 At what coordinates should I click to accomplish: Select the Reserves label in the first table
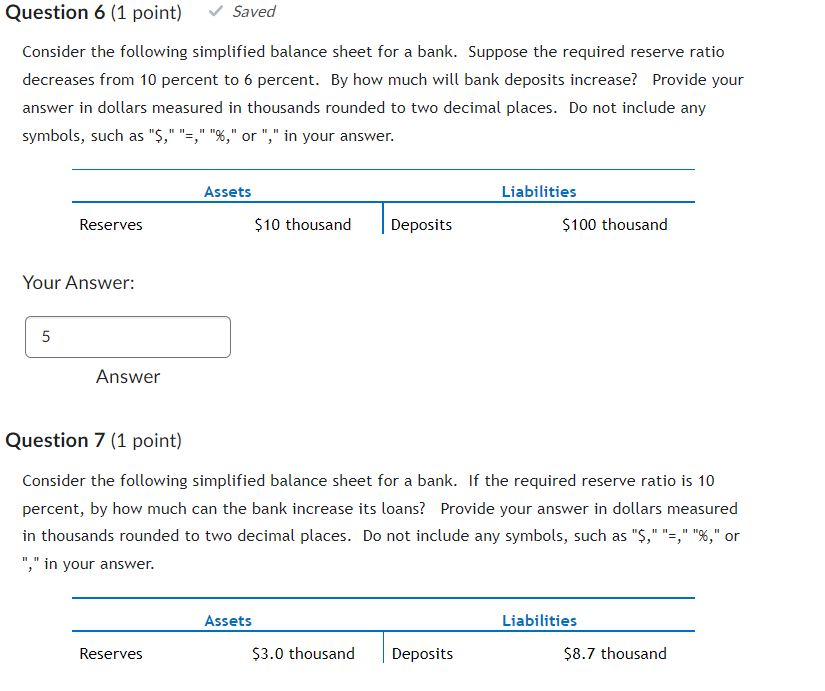tap(110, 224)
